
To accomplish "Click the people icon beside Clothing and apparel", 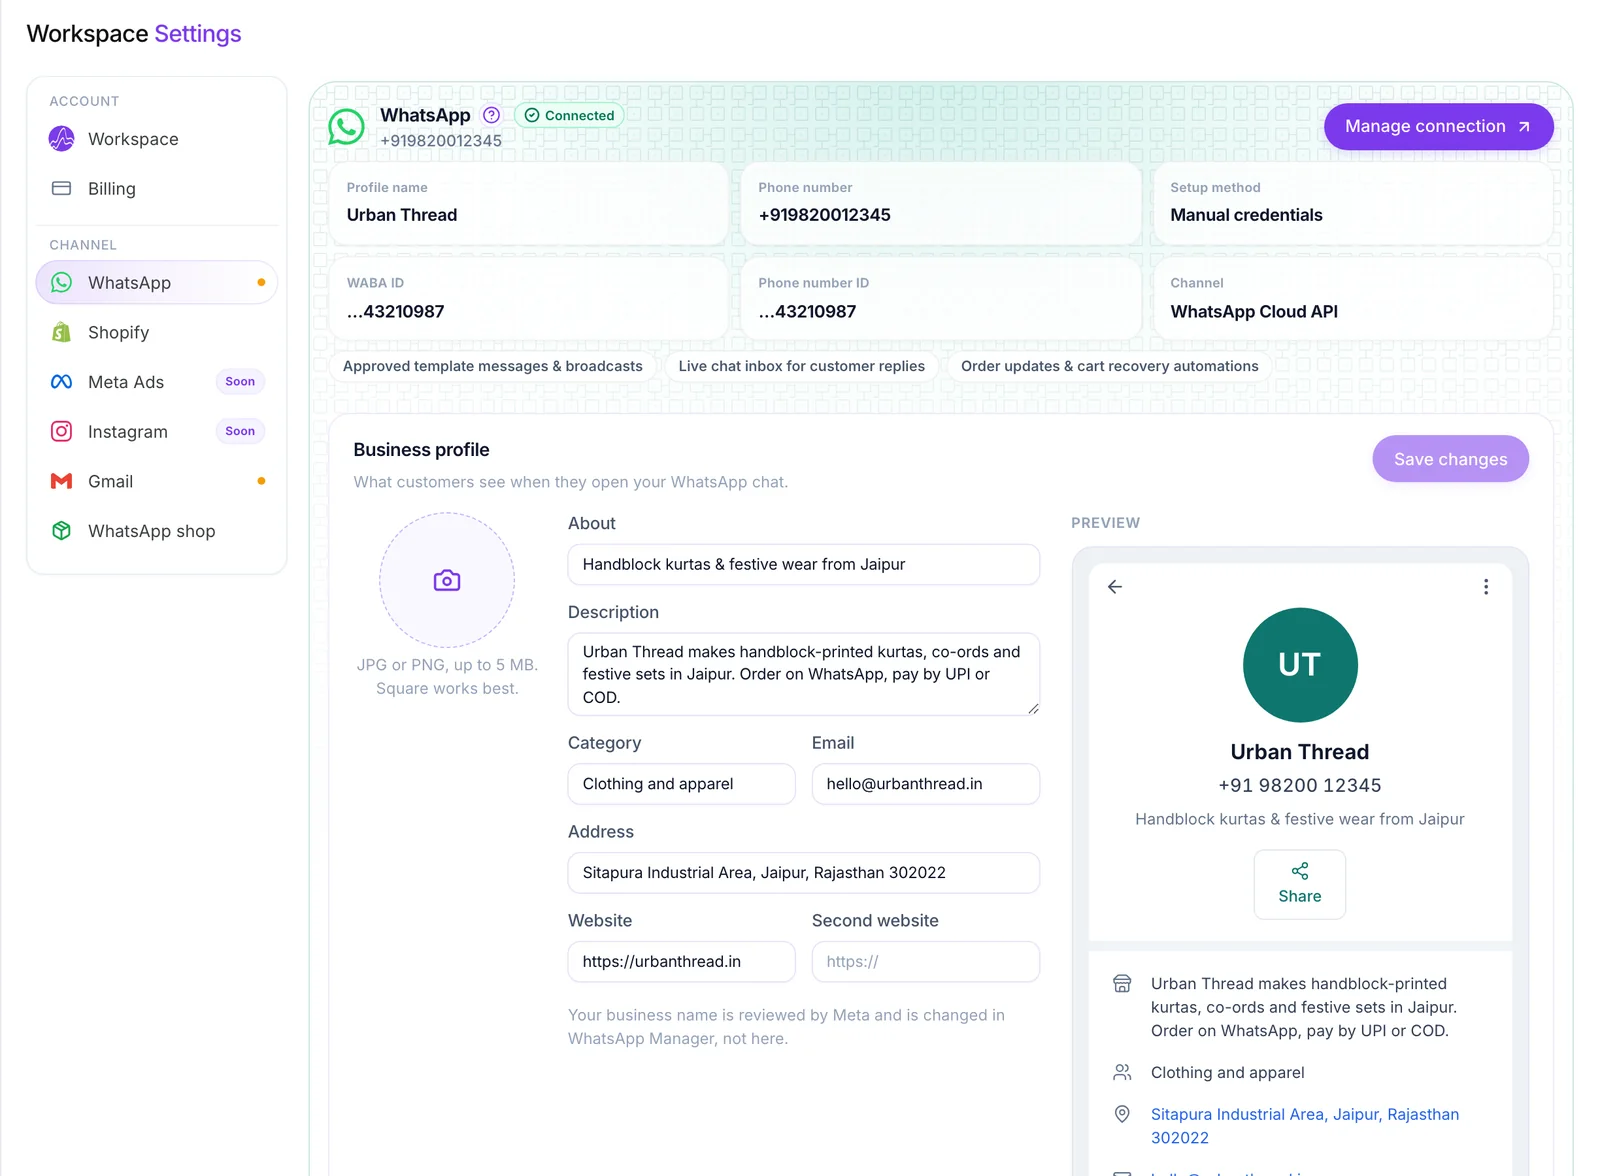I will click(1122, 1073).
